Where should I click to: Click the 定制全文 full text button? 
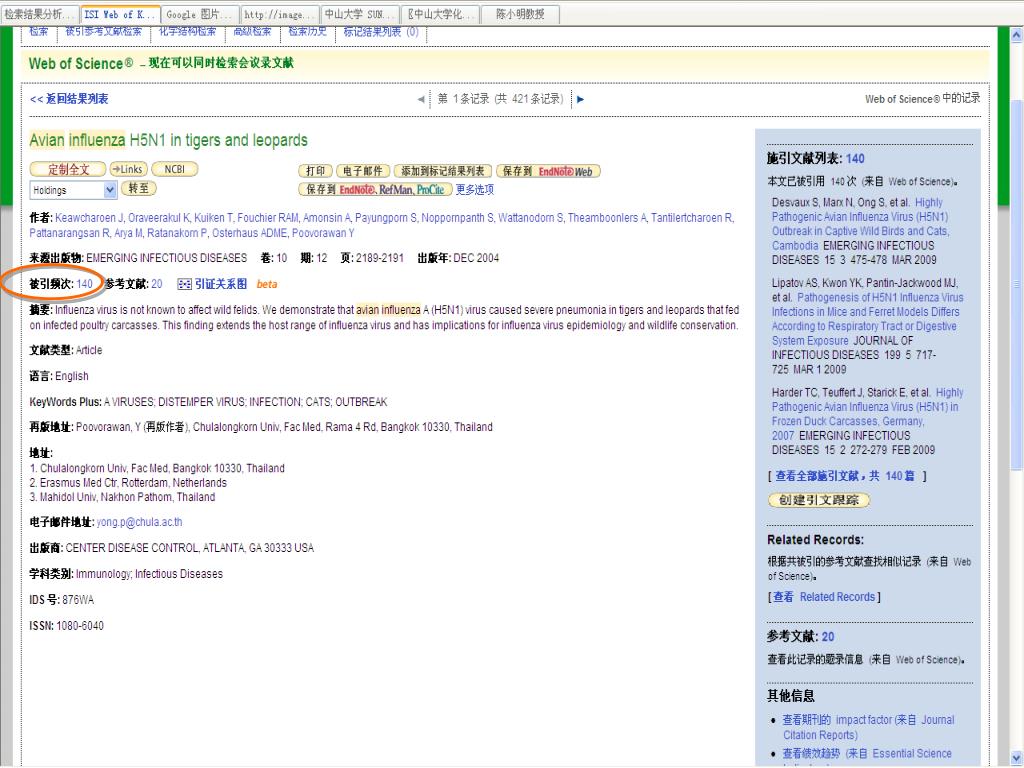click(68, 169)
